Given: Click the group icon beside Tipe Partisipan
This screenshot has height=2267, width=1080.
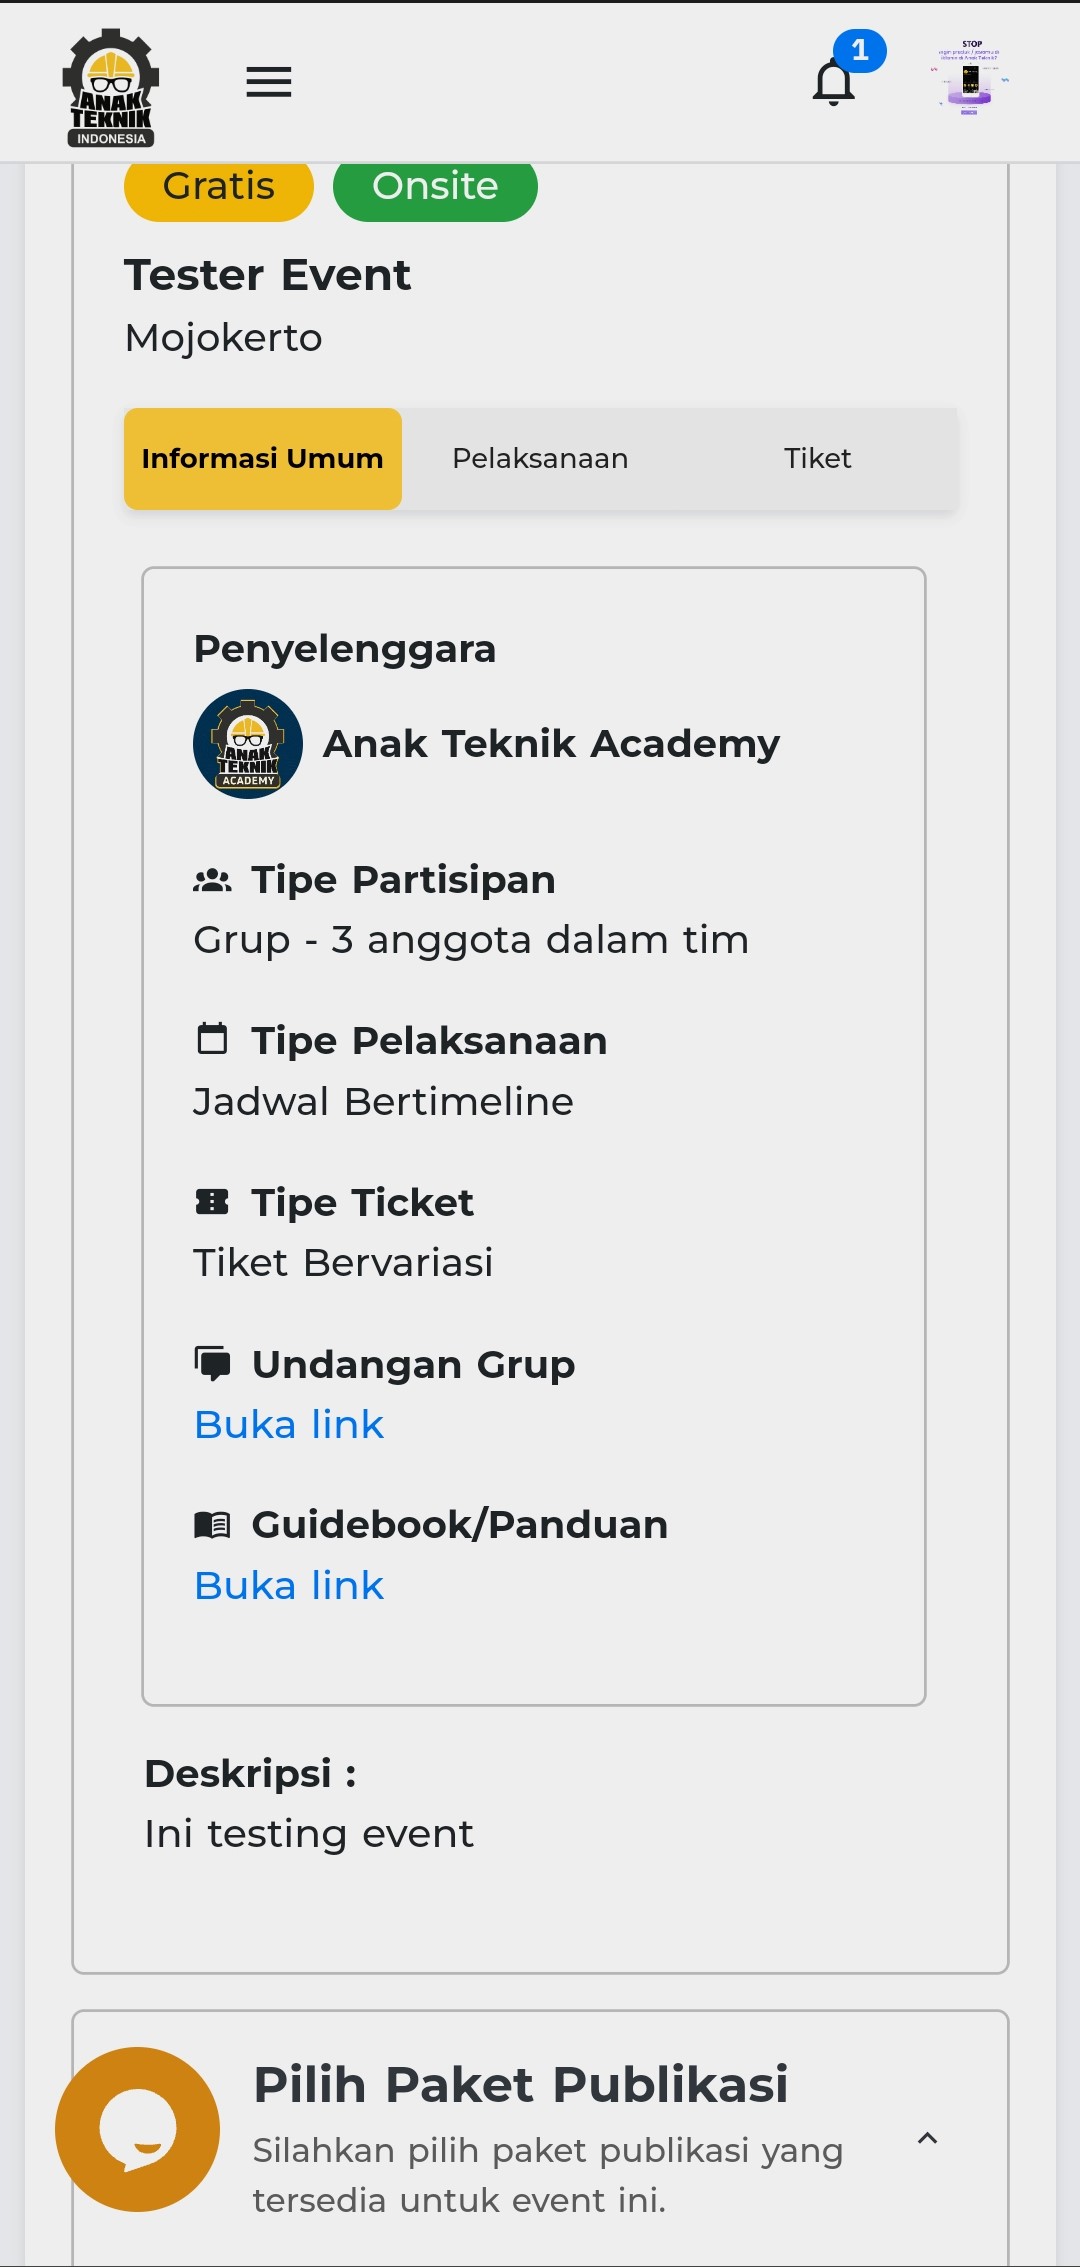Looking at the screenshot, I should (x=212, y=881).
